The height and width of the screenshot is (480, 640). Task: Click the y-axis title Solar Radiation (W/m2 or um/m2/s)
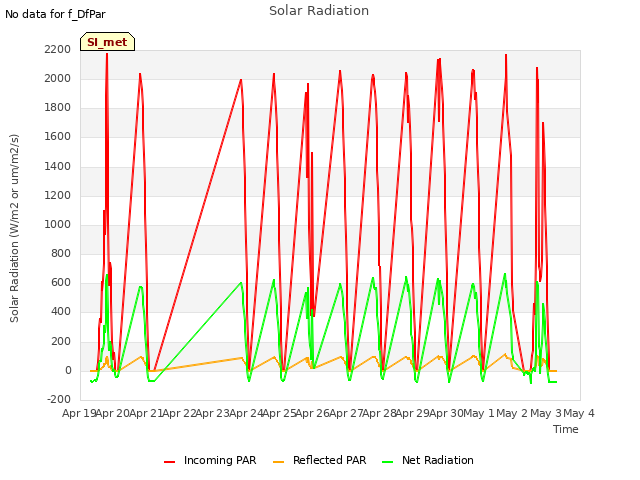coord(14,228)
